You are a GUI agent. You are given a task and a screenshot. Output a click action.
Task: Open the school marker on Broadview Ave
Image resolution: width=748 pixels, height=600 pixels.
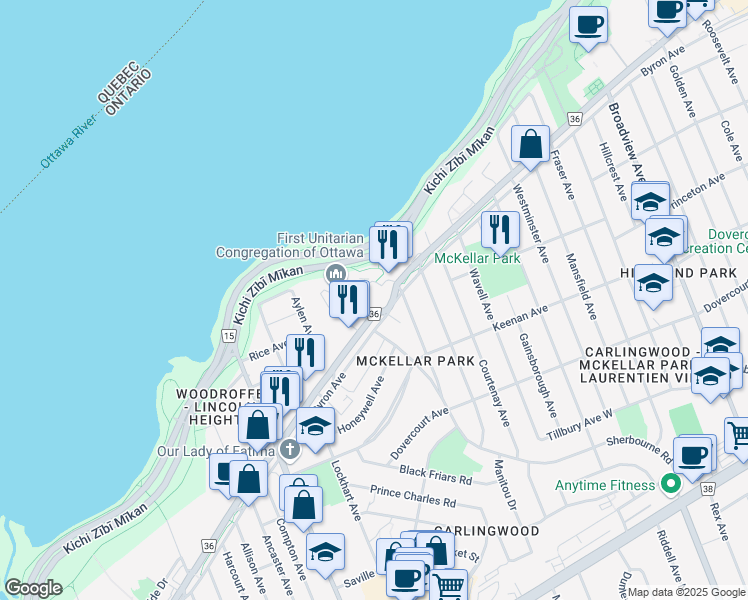pyautogui.click(x=650, y=199)
